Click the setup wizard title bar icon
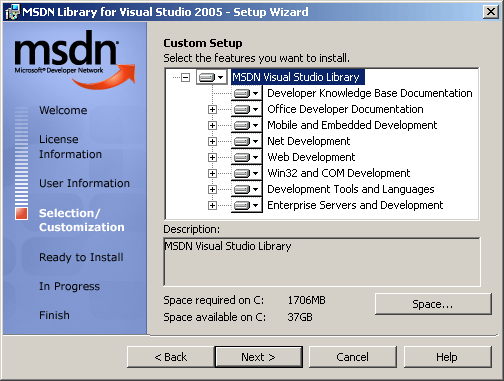504x381 pixels. pyautogui.click(x=12, y=12)
